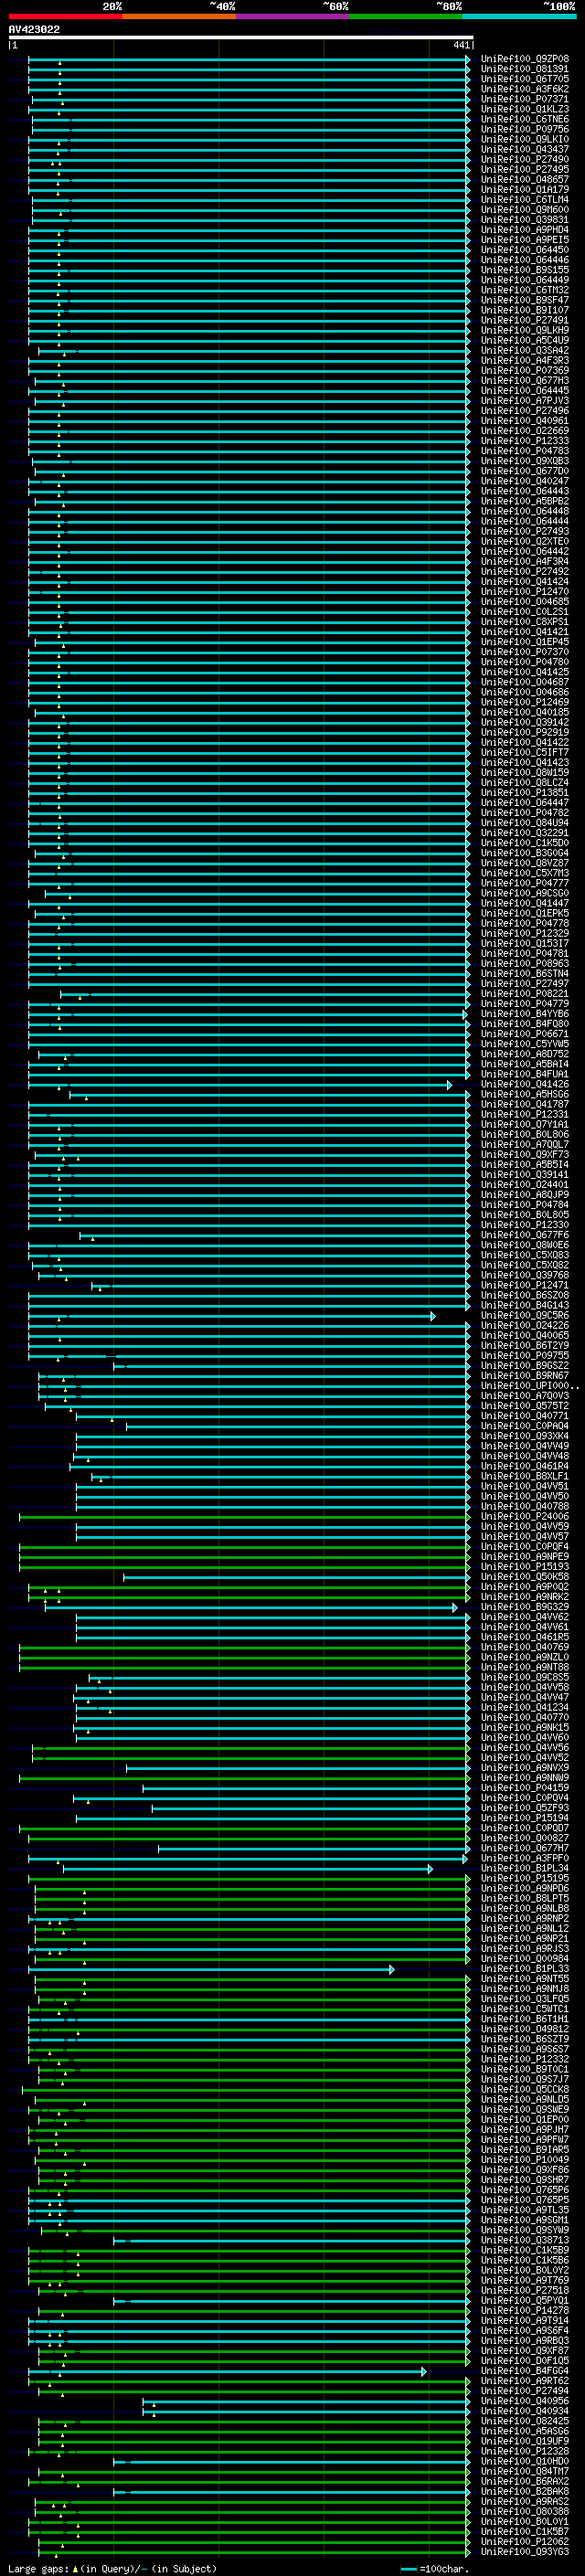
Task: Click label UniRef100_C6TM32
Action: 525,290
